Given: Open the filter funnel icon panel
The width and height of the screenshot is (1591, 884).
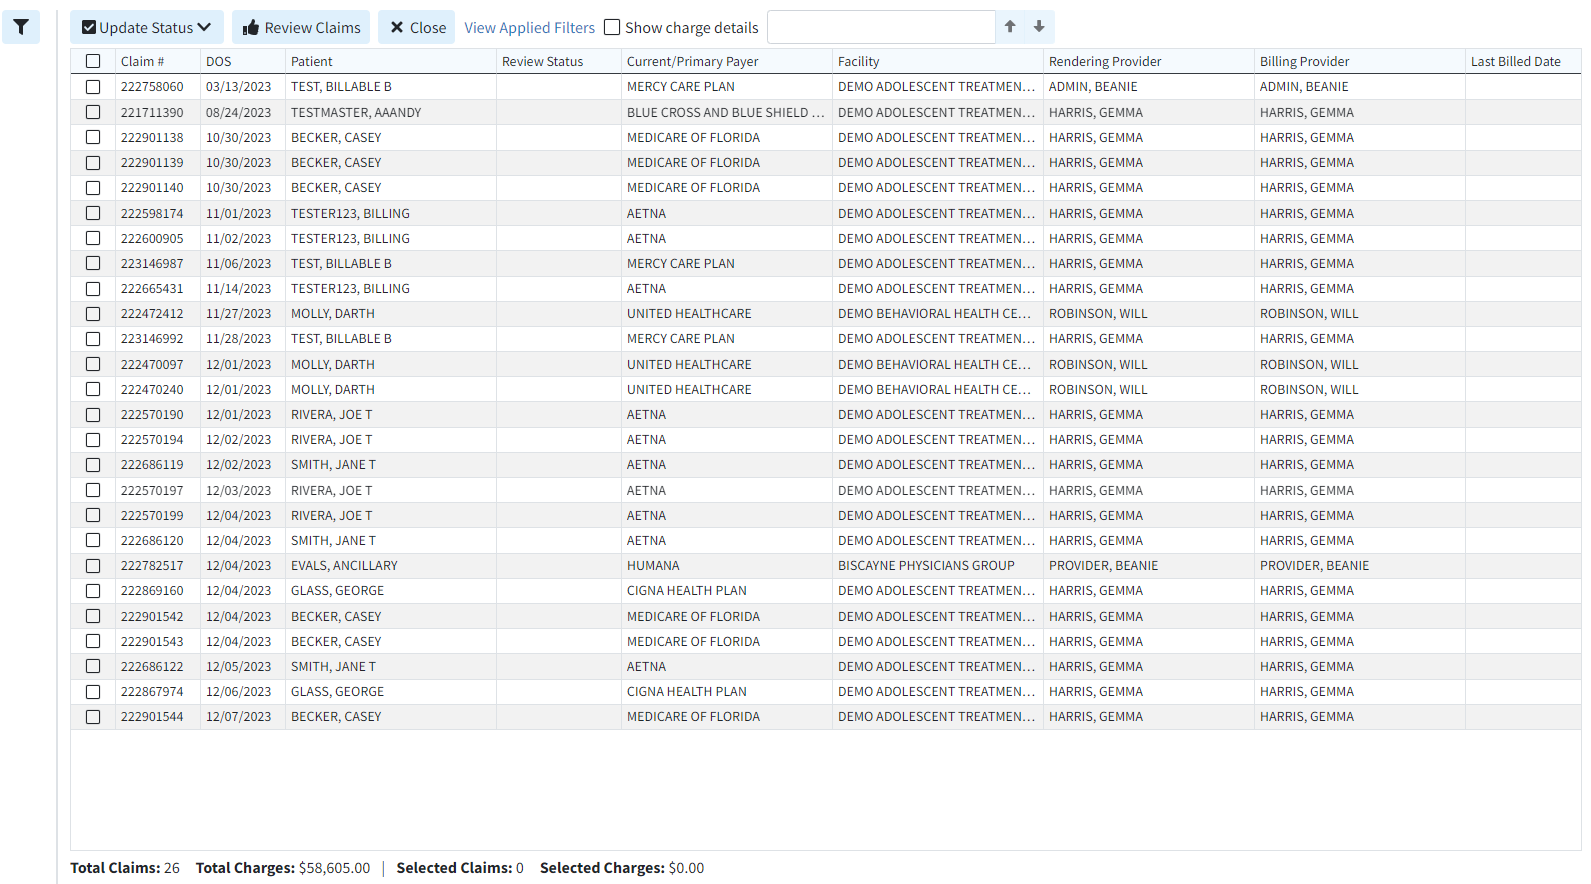Looking at the screenshot, I should 21,27.
